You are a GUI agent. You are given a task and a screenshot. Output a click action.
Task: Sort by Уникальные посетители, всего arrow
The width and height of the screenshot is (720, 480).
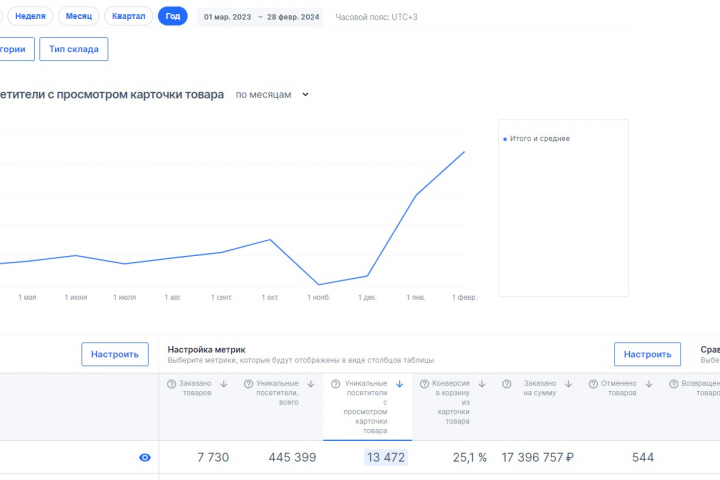311,384
